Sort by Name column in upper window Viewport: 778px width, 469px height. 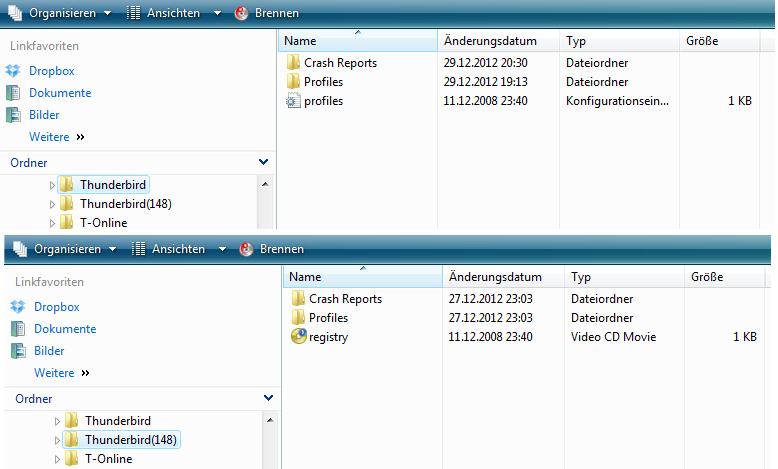(x=358, y=41)
